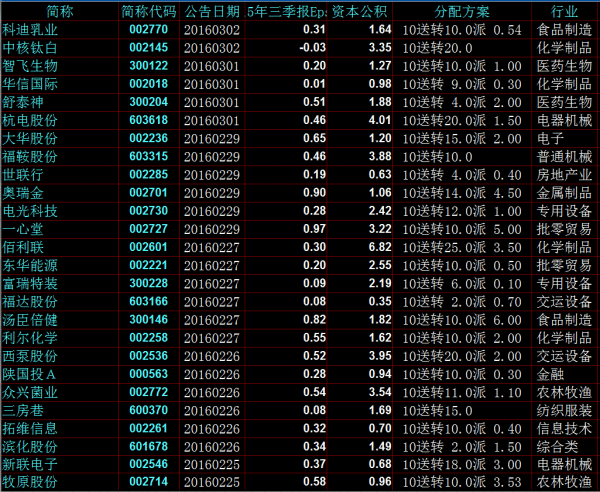Click stock code 002601
The height and width of the screenshot is (492, 600).
[x=148, y=247]
